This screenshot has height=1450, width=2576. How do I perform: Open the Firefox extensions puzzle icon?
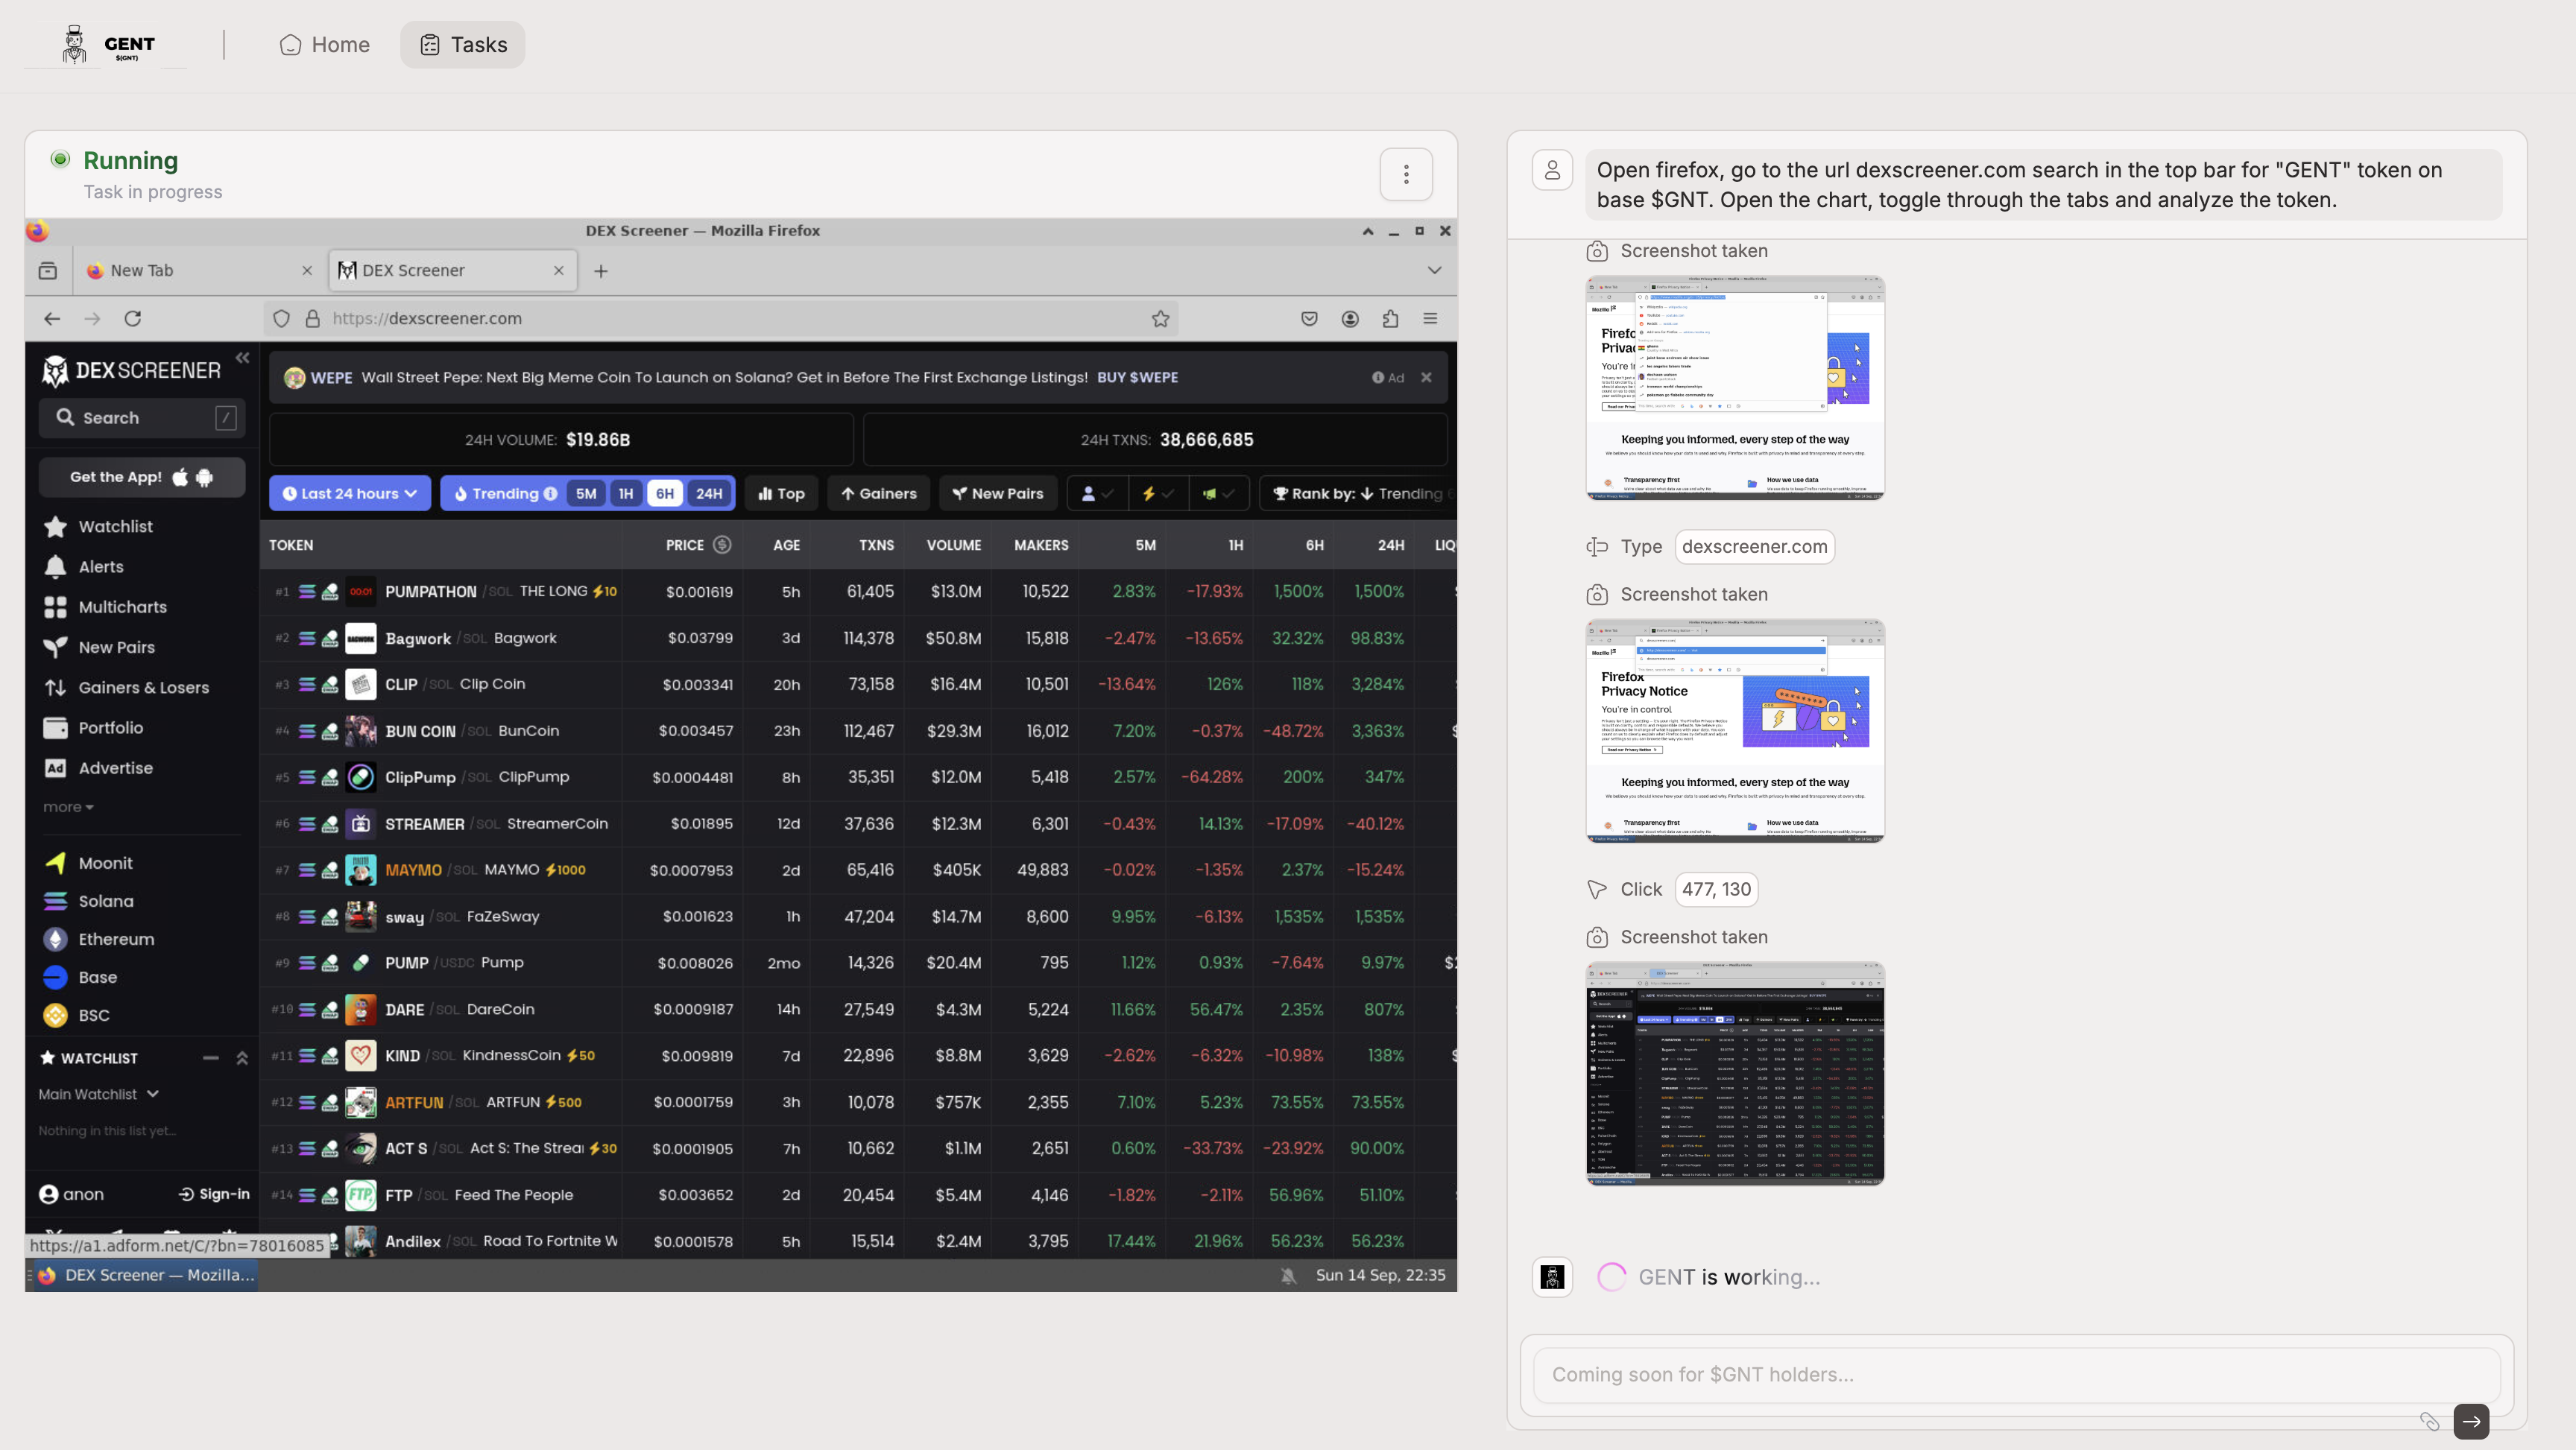point(1390,319)
